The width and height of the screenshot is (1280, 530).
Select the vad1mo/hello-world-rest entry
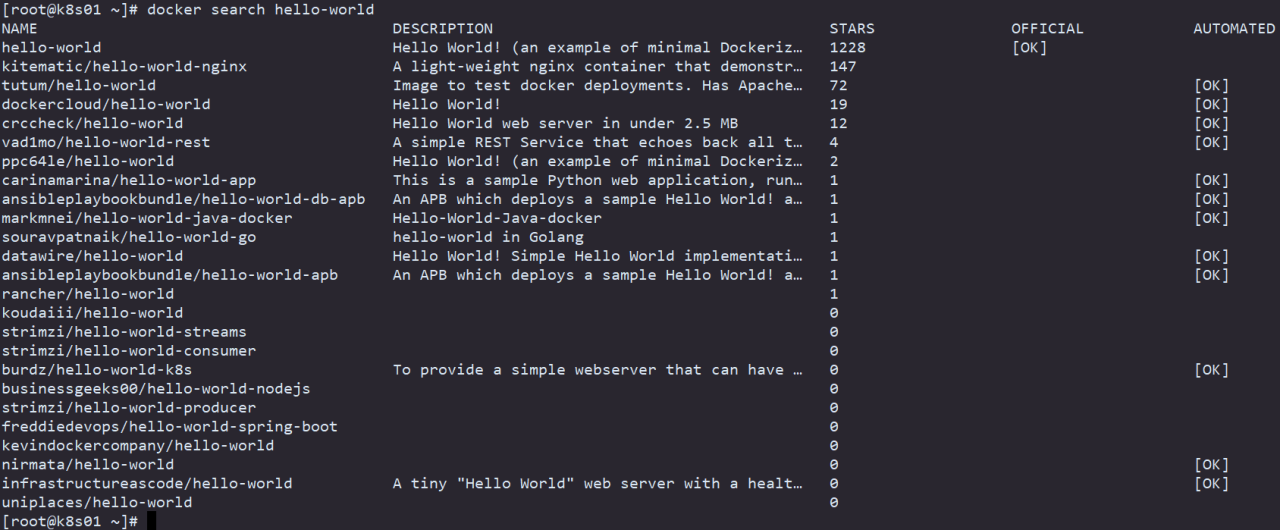106,143
